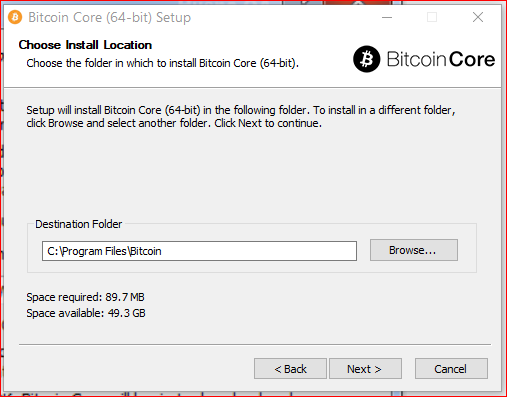507x397 pixels.
Task: Click the black Bitcoin Core logo circle
Action: click(366, 59)
